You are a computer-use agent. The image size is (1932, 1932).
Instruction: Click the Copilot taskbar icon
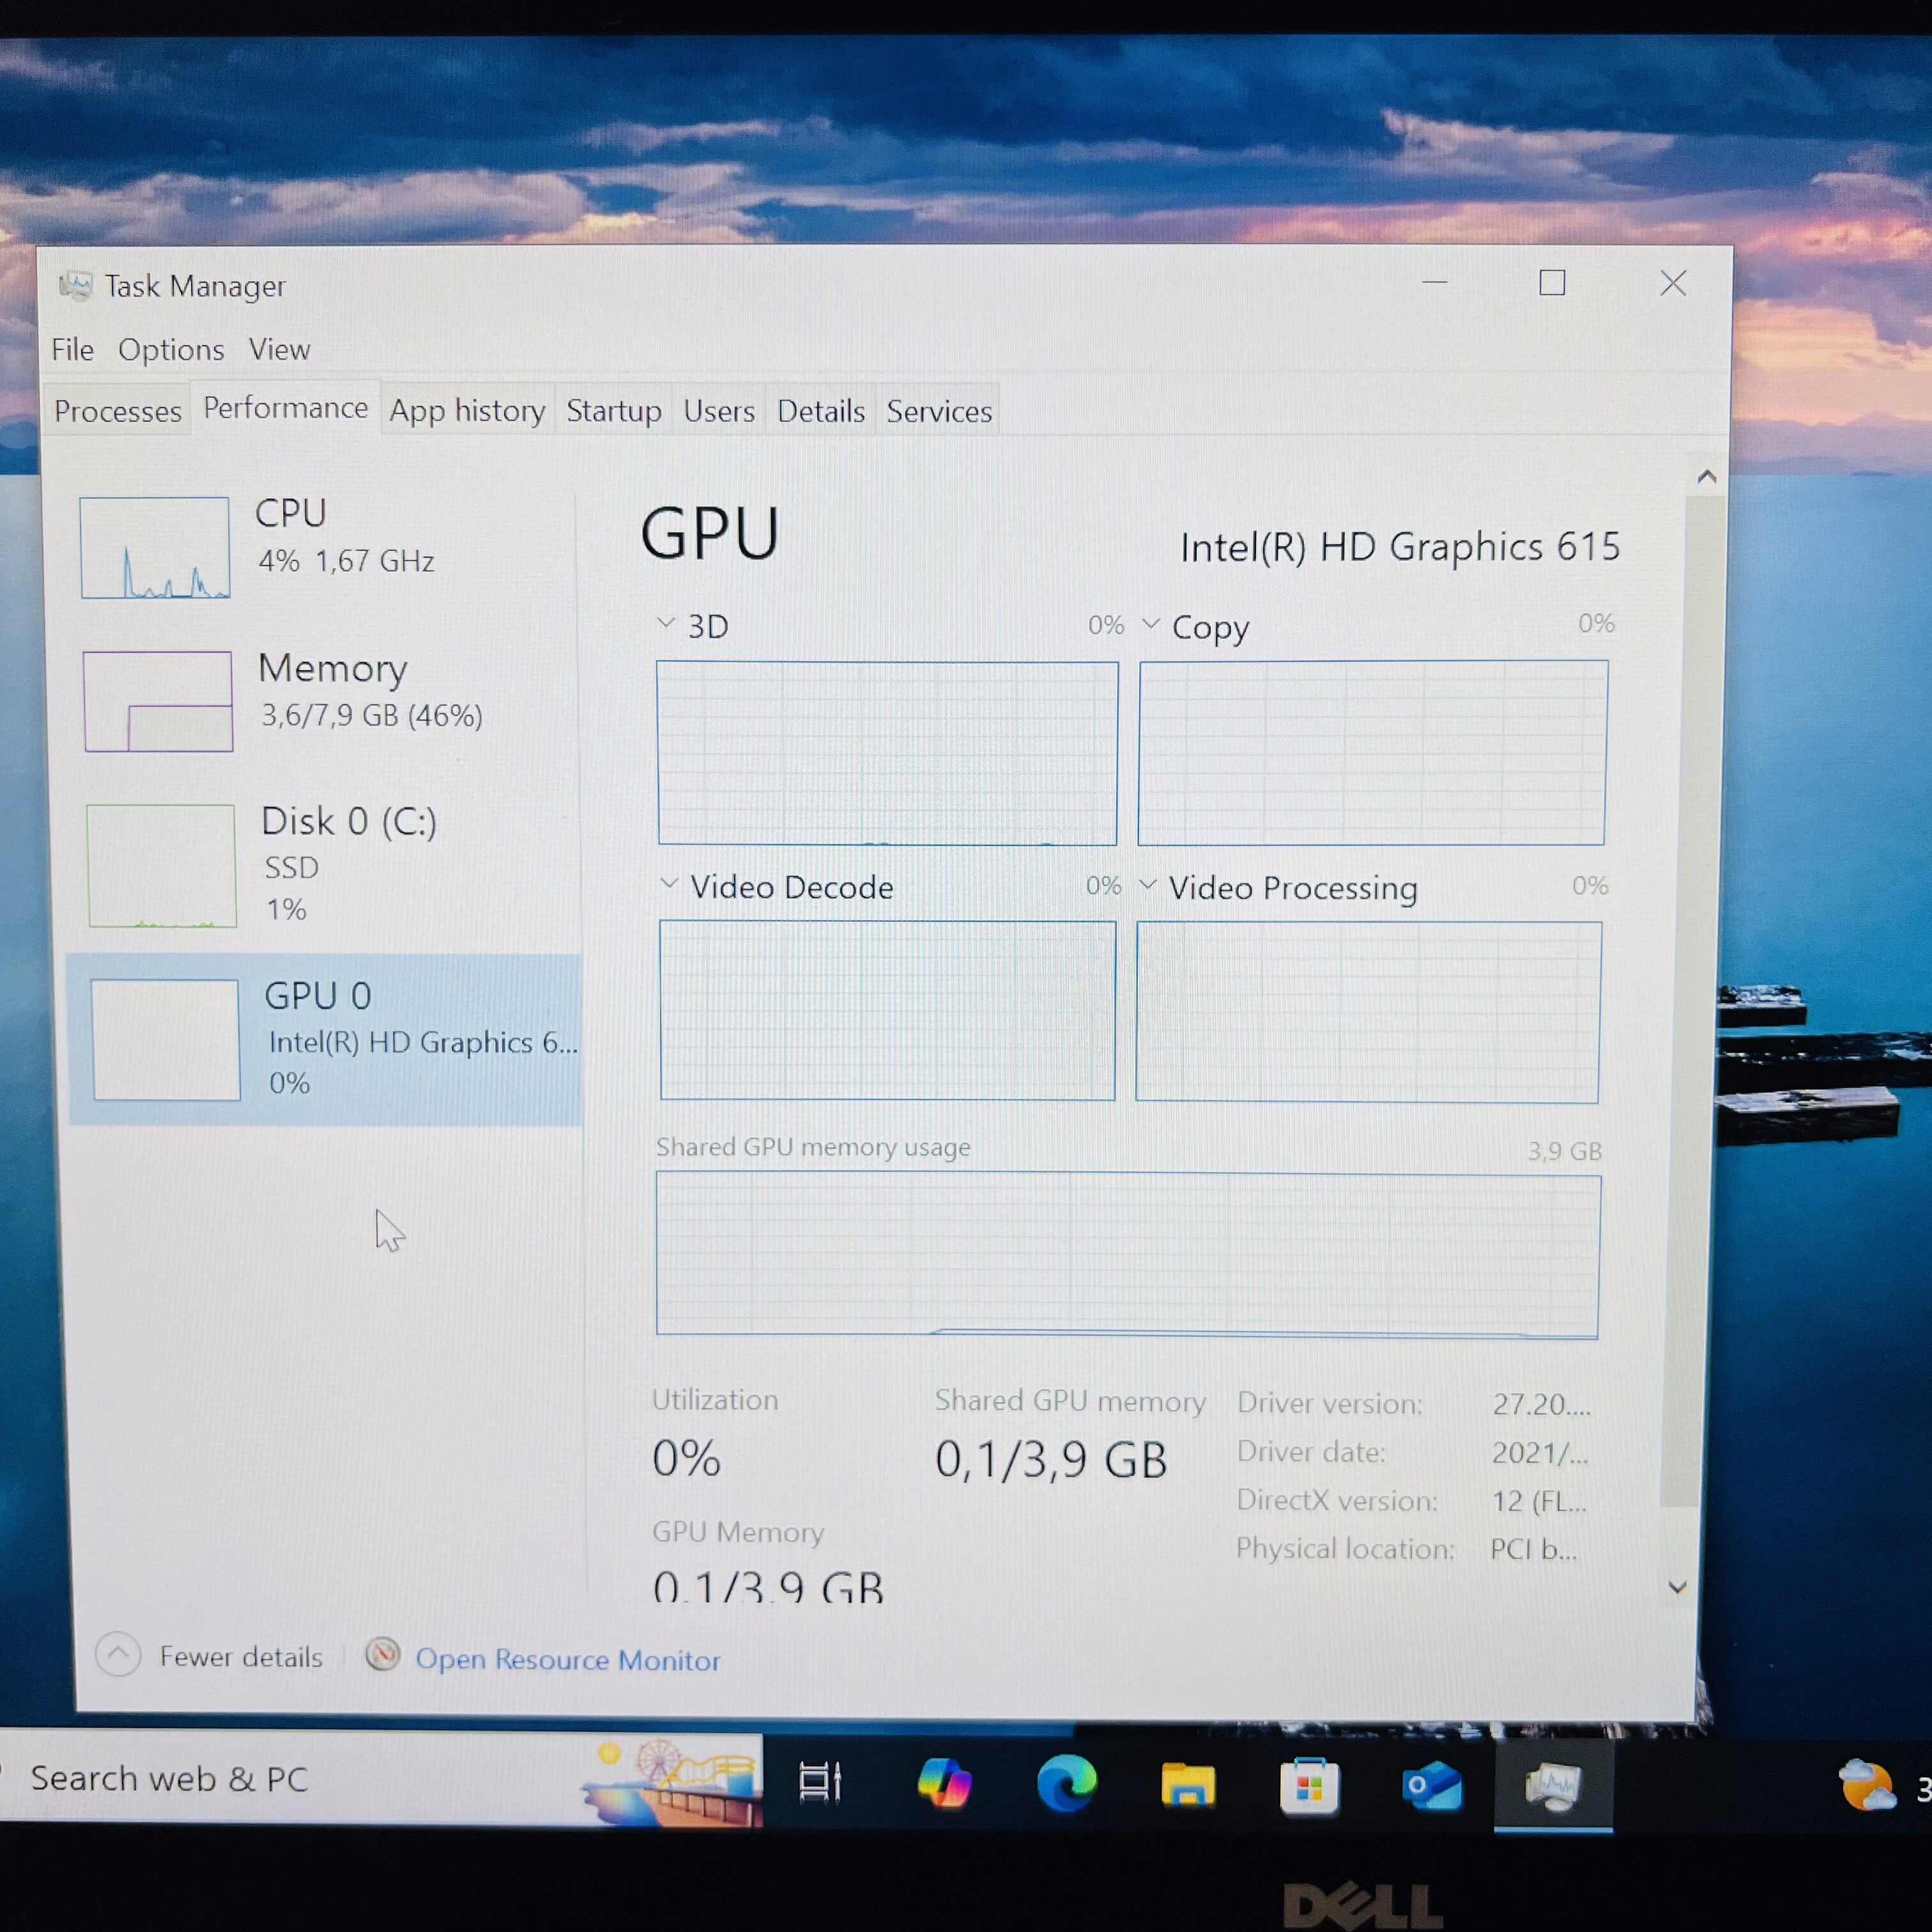(x=944, y=1783)
